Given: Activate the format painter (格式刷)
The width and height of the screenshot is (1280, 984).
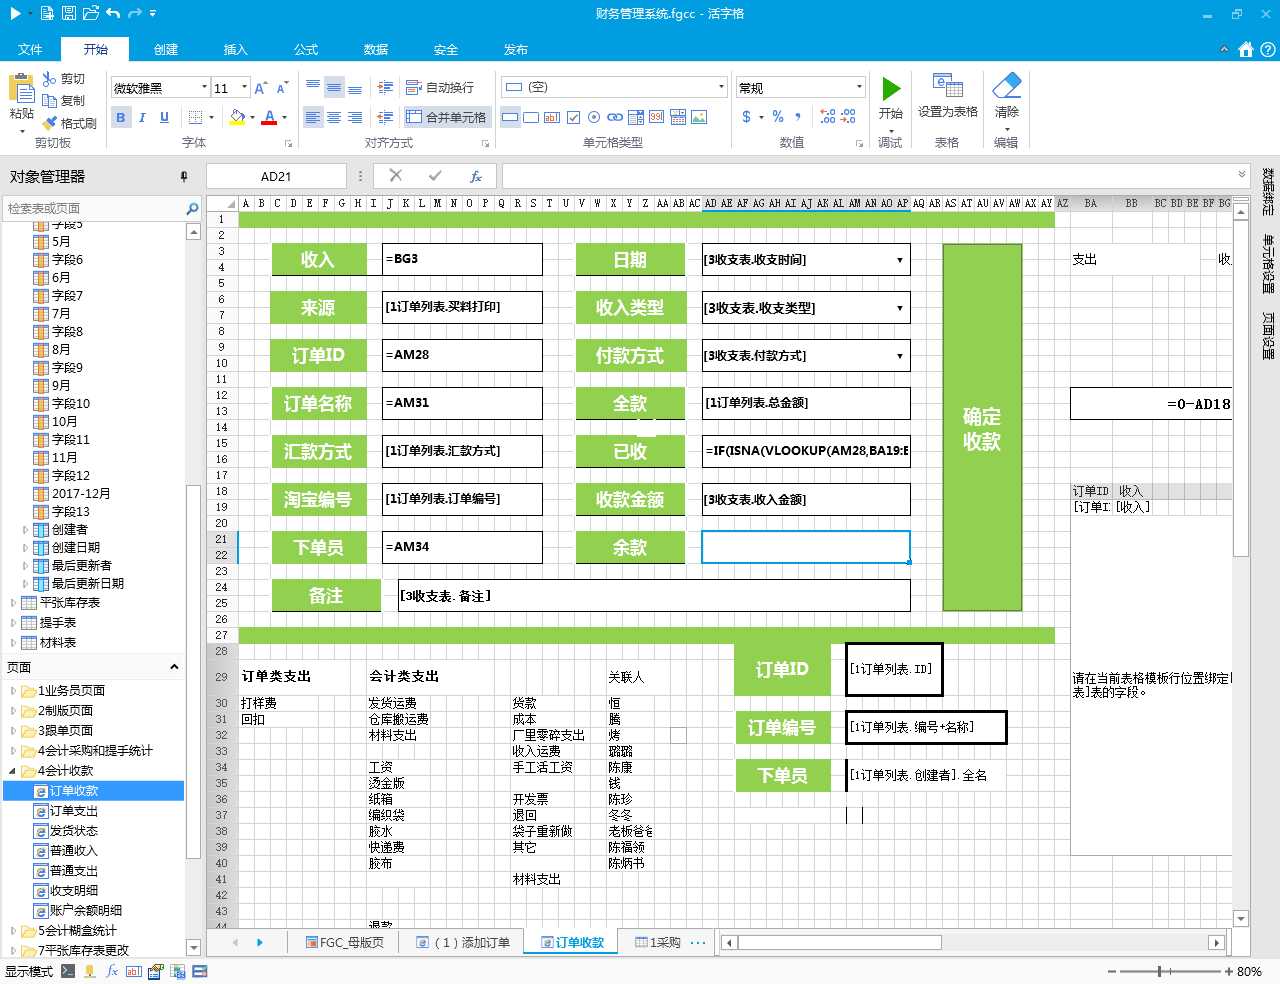Looking at the screenshot, I should [51, 123].
